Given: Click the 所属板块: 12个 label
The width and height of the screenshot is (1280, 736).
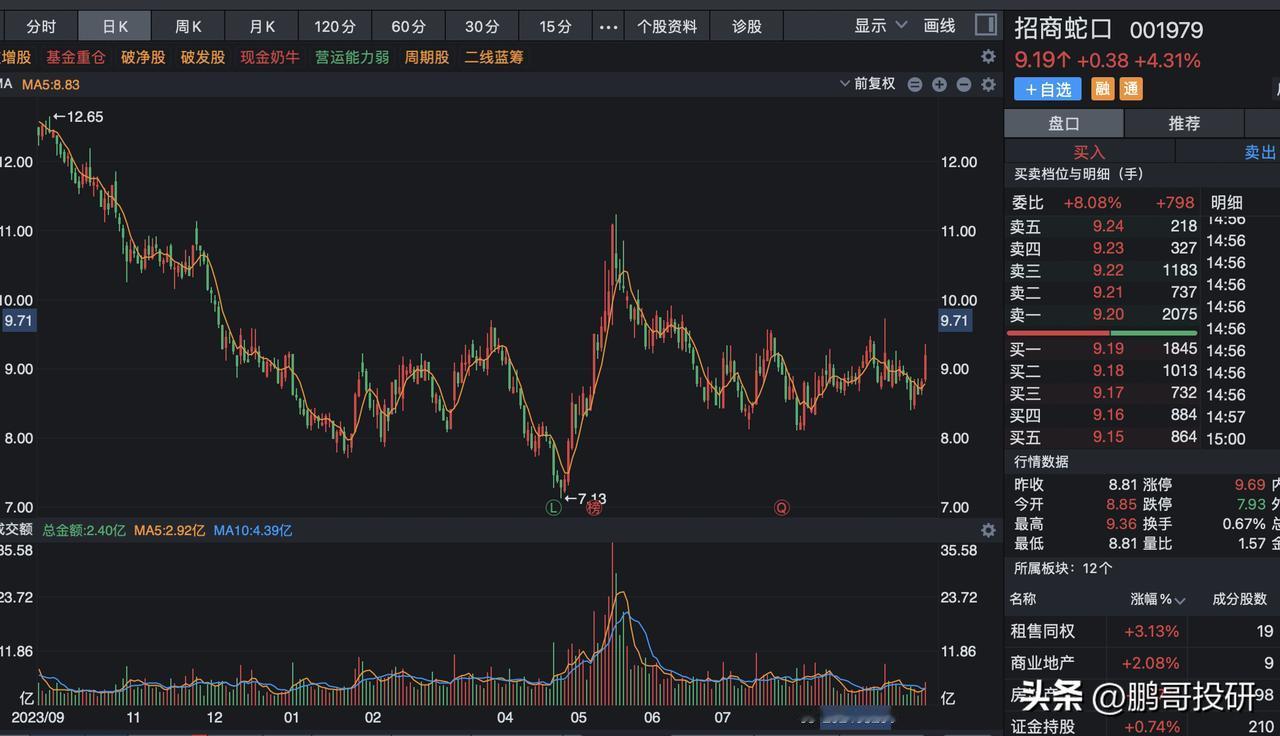Looking at the screenshot, I should [1063, 568].
